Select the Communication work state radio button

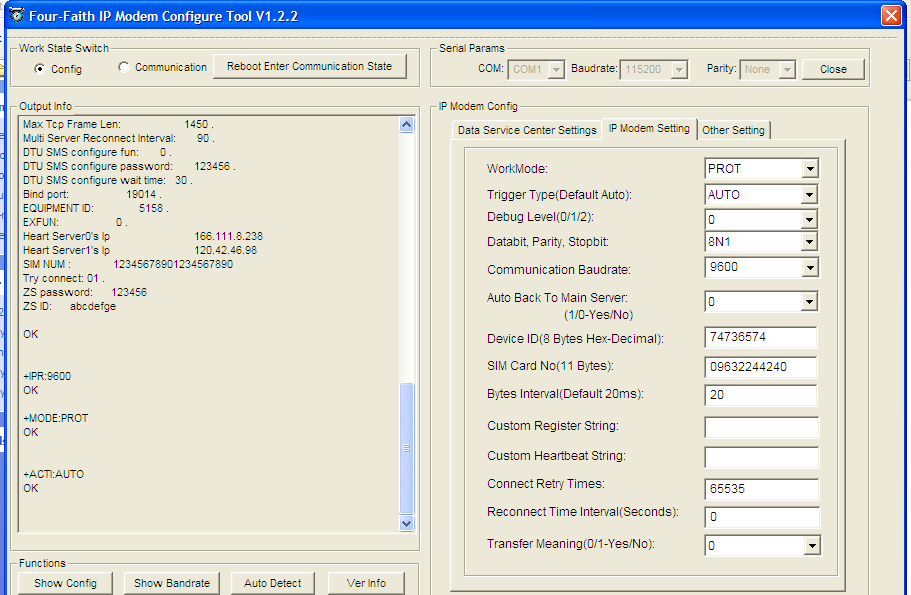point(123,67)
